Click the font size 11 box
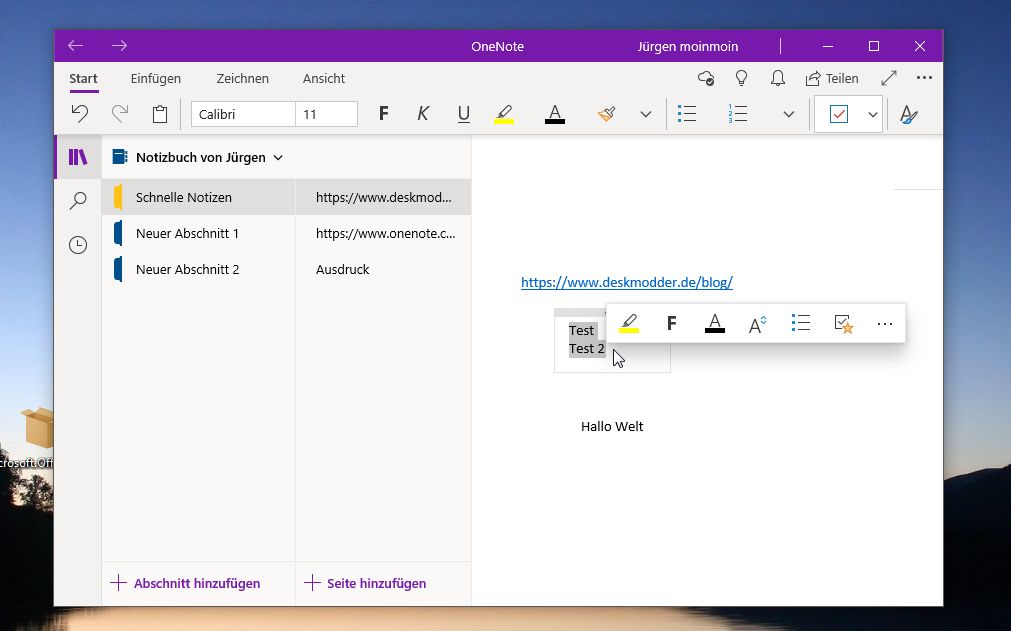Viewport: 1011px width, 631px height. click(x=326, y=114)
